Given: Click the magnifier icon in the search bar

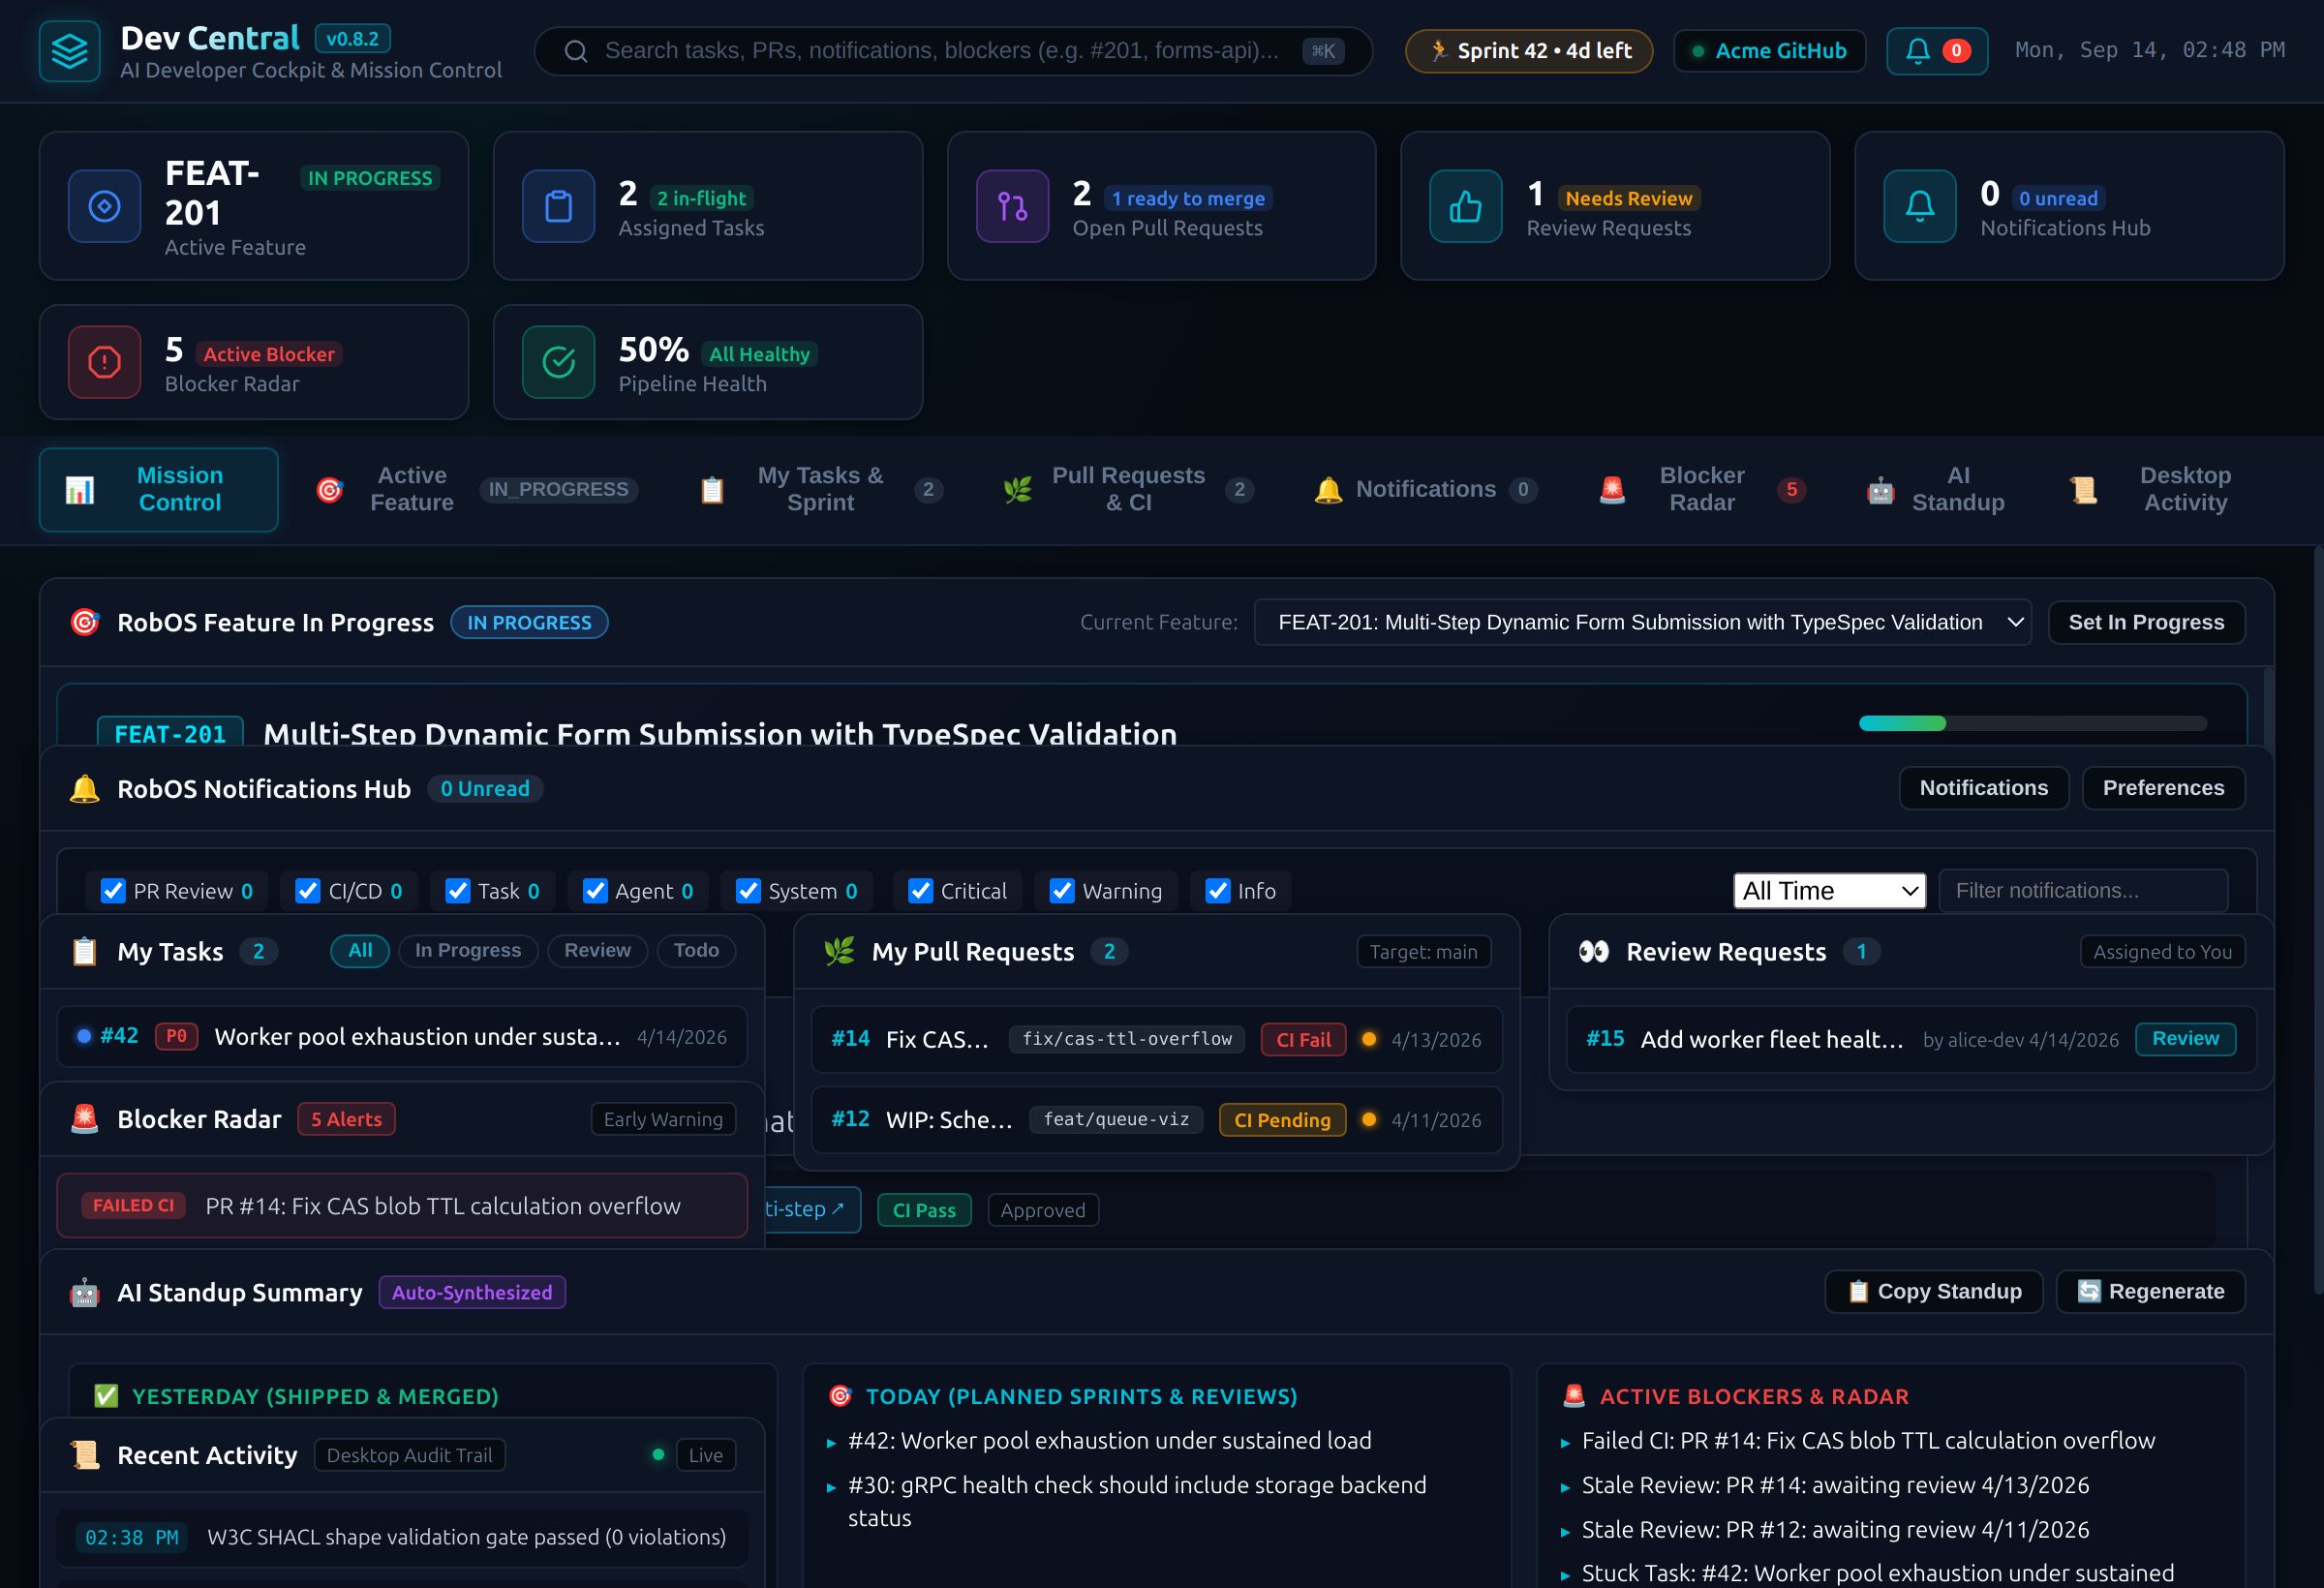Looking at the screenshot, I should [576, 51].
